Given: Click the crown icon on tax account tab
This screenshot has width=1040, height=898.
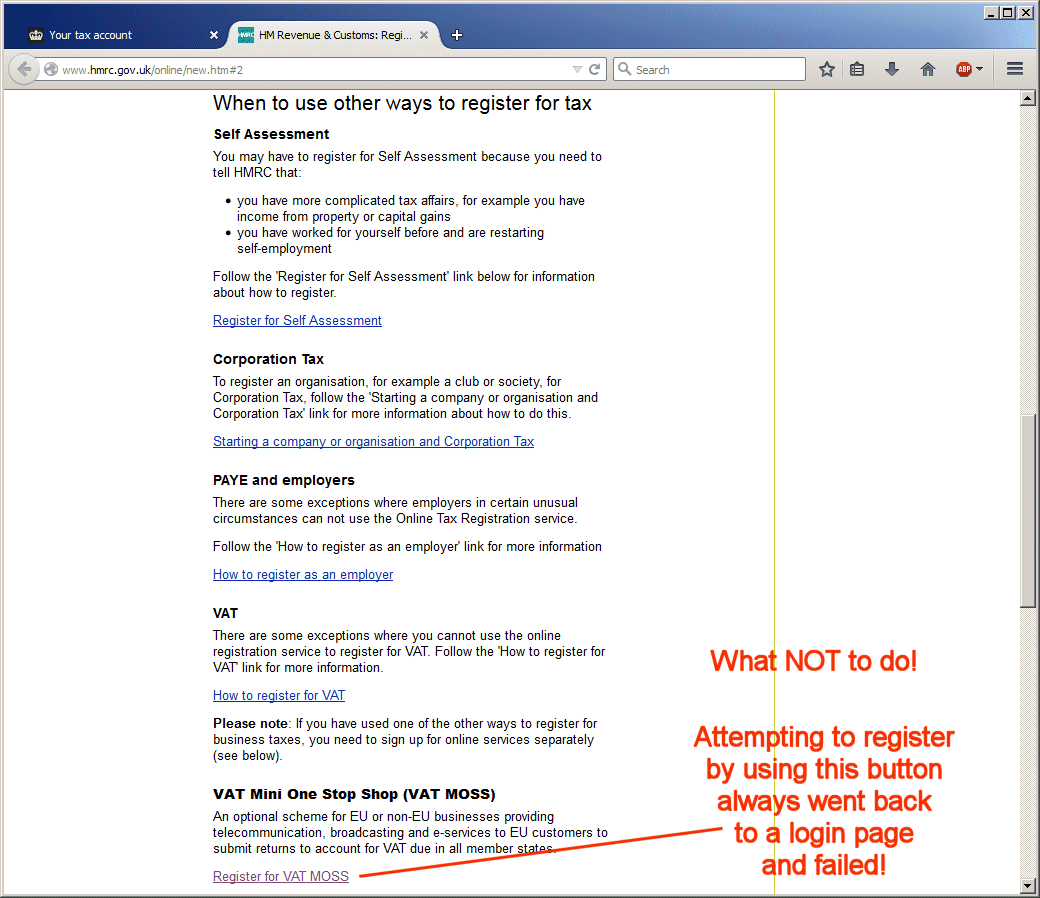Looking at the screenshot, I should coord(36,35).
